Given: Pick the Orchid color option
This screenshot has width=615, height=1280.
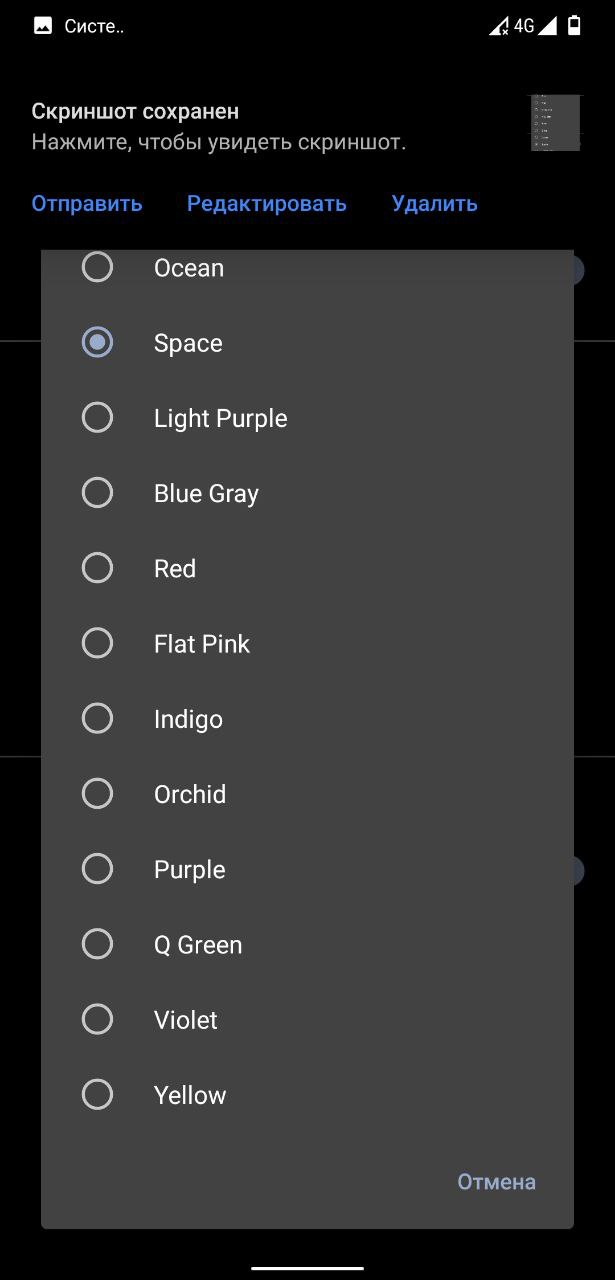Looking at the screenshot, I should coord(97,794).
